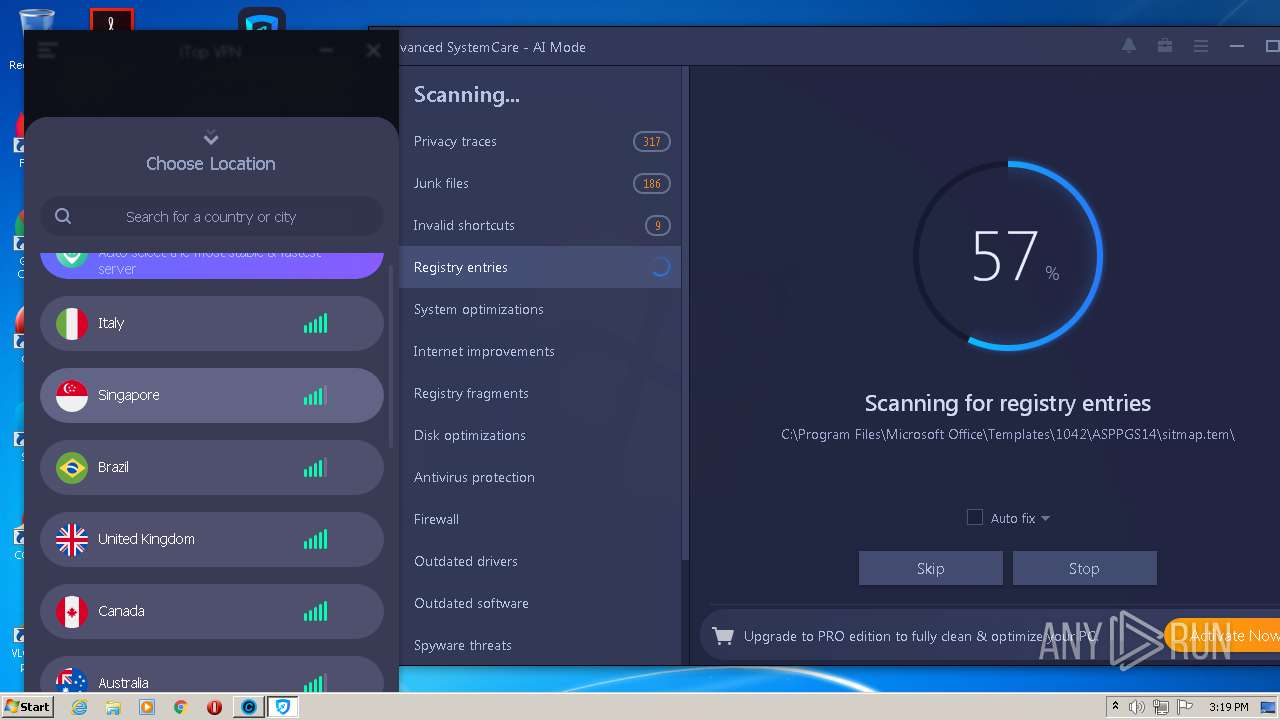The height and width of the screenshot is (720, 1280).
Task: Skip the current registry entries scan
Action: (x=931, y=568)
